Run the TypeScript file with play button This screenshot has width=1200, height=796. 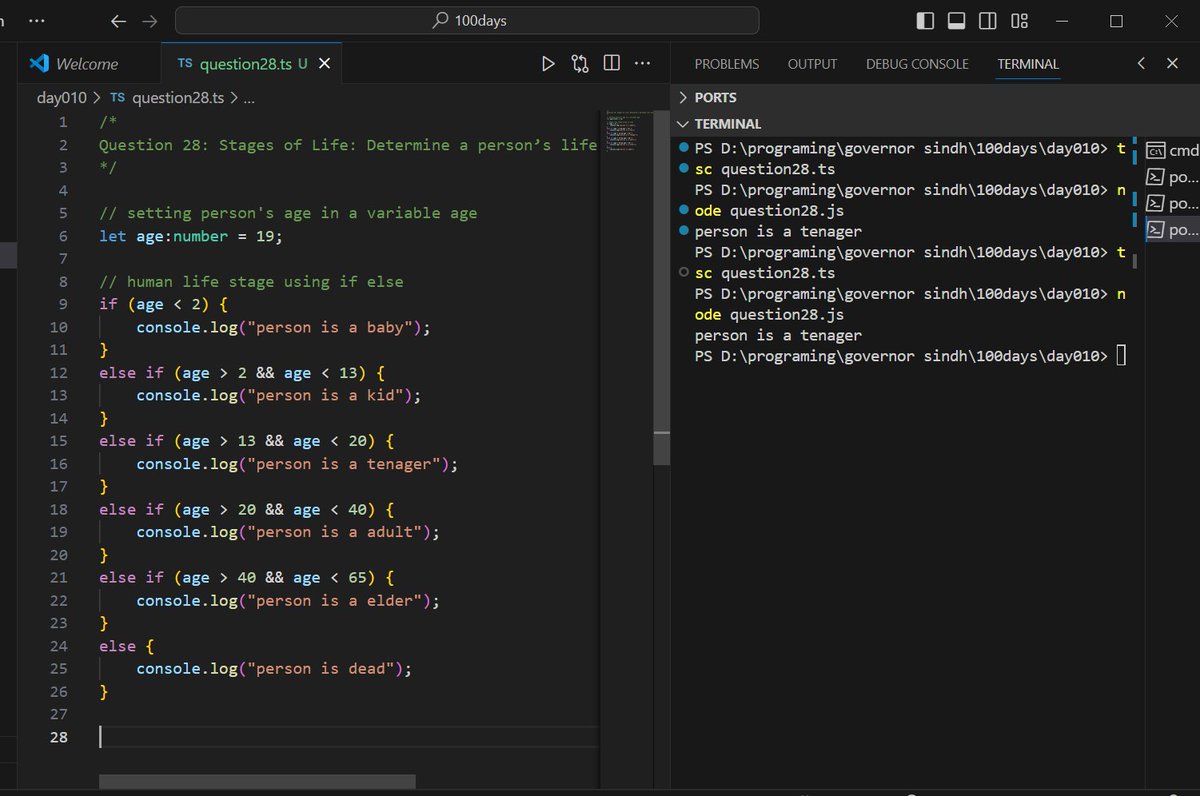[548, 64]
